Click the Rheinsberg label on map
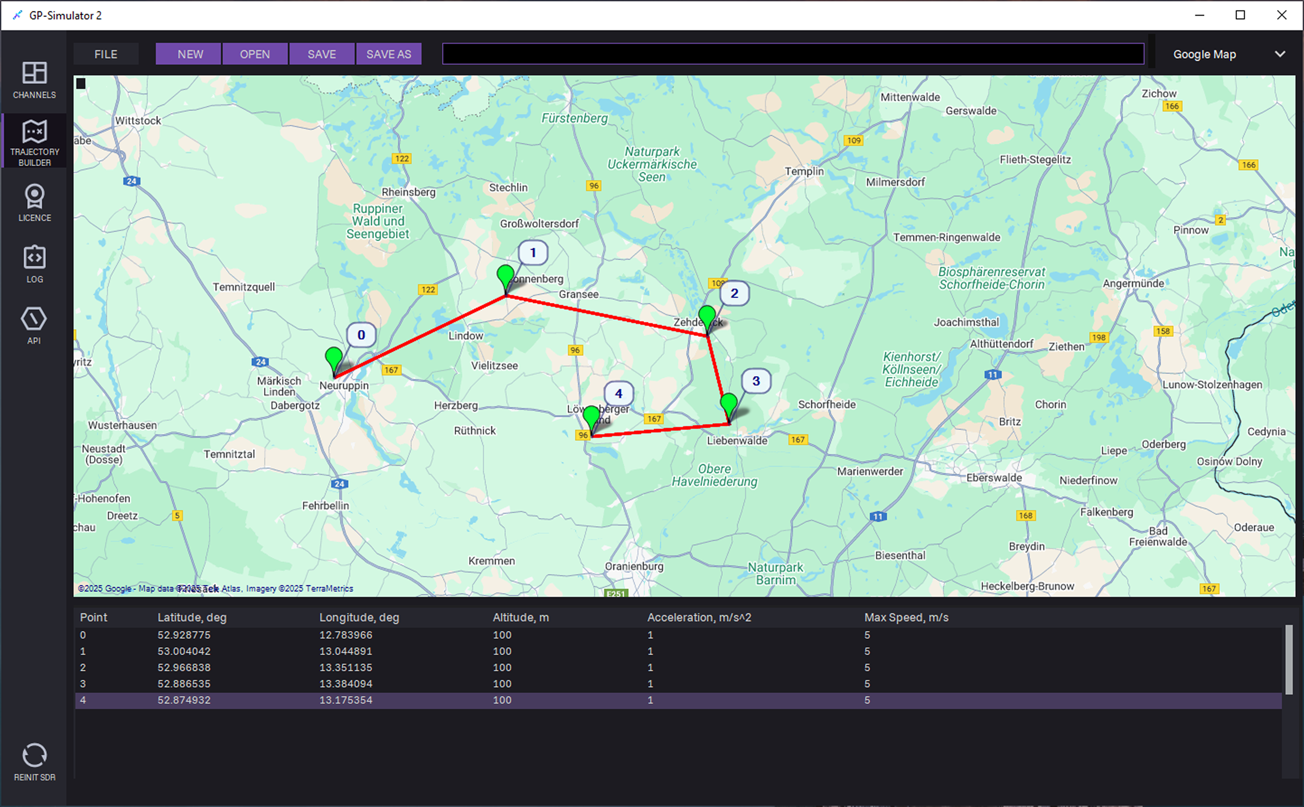Image resolution: width=1304 pixels, height=807 pixels. point(409,192)
